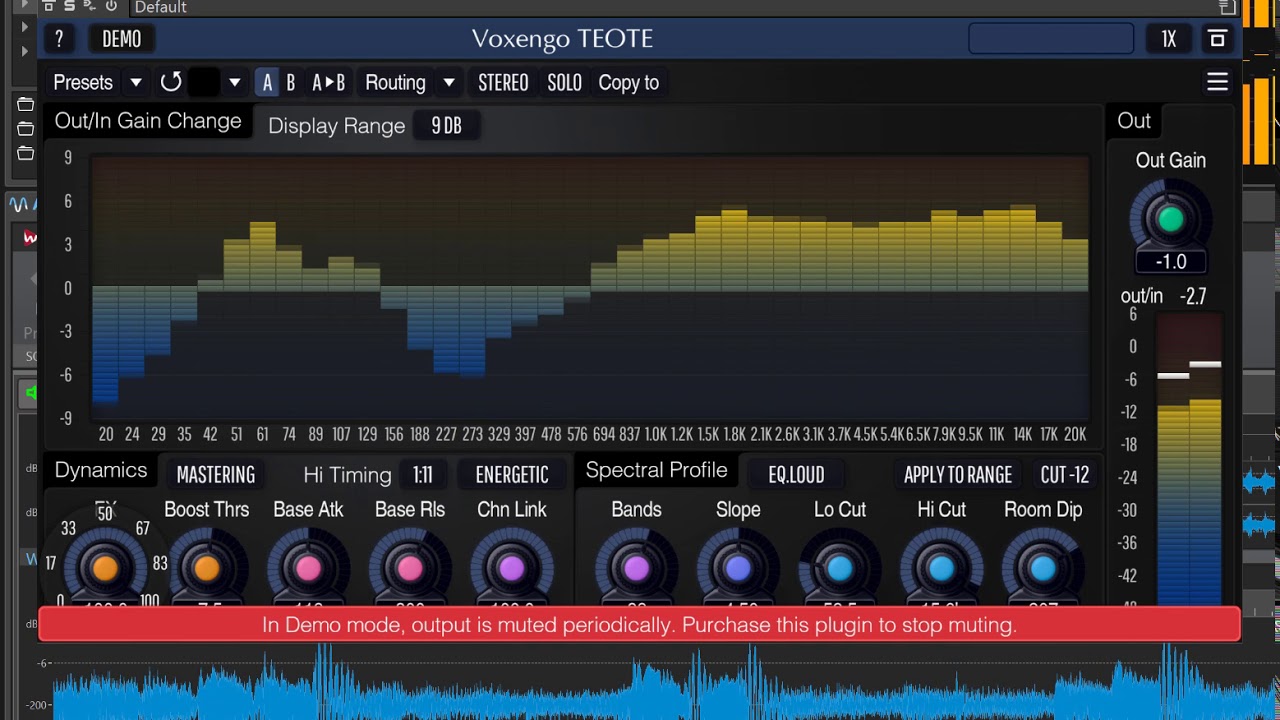
Task: Expand the Presets dropdown arrow
Action: (136, 83)
